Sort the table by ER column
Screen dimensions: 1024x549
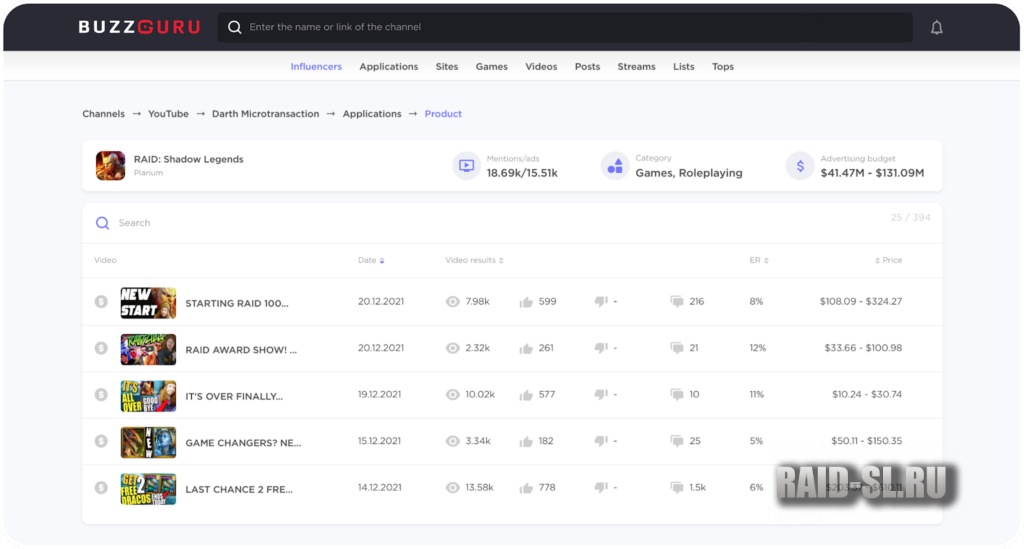759,260
